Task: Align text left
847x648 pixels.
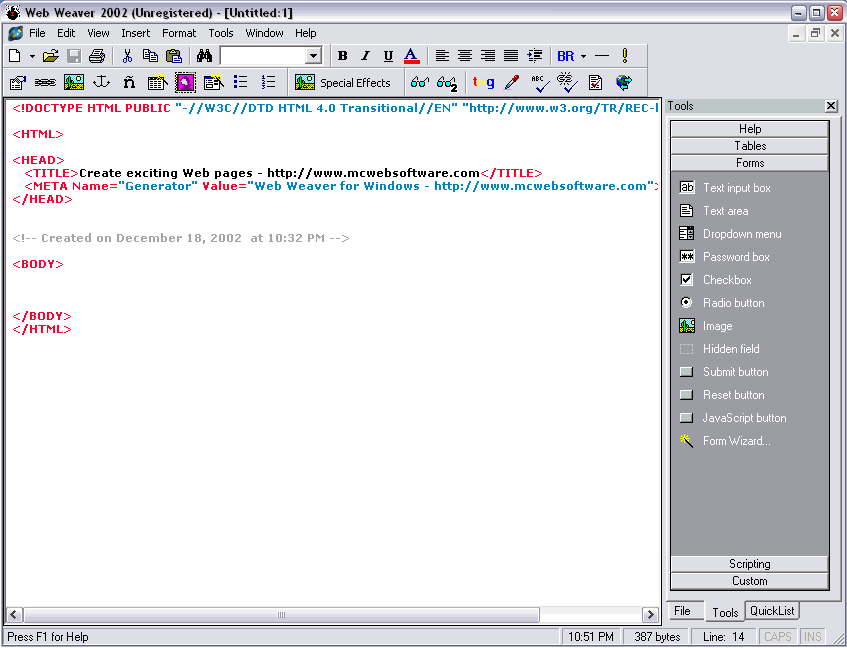Action: coord(442,56)
